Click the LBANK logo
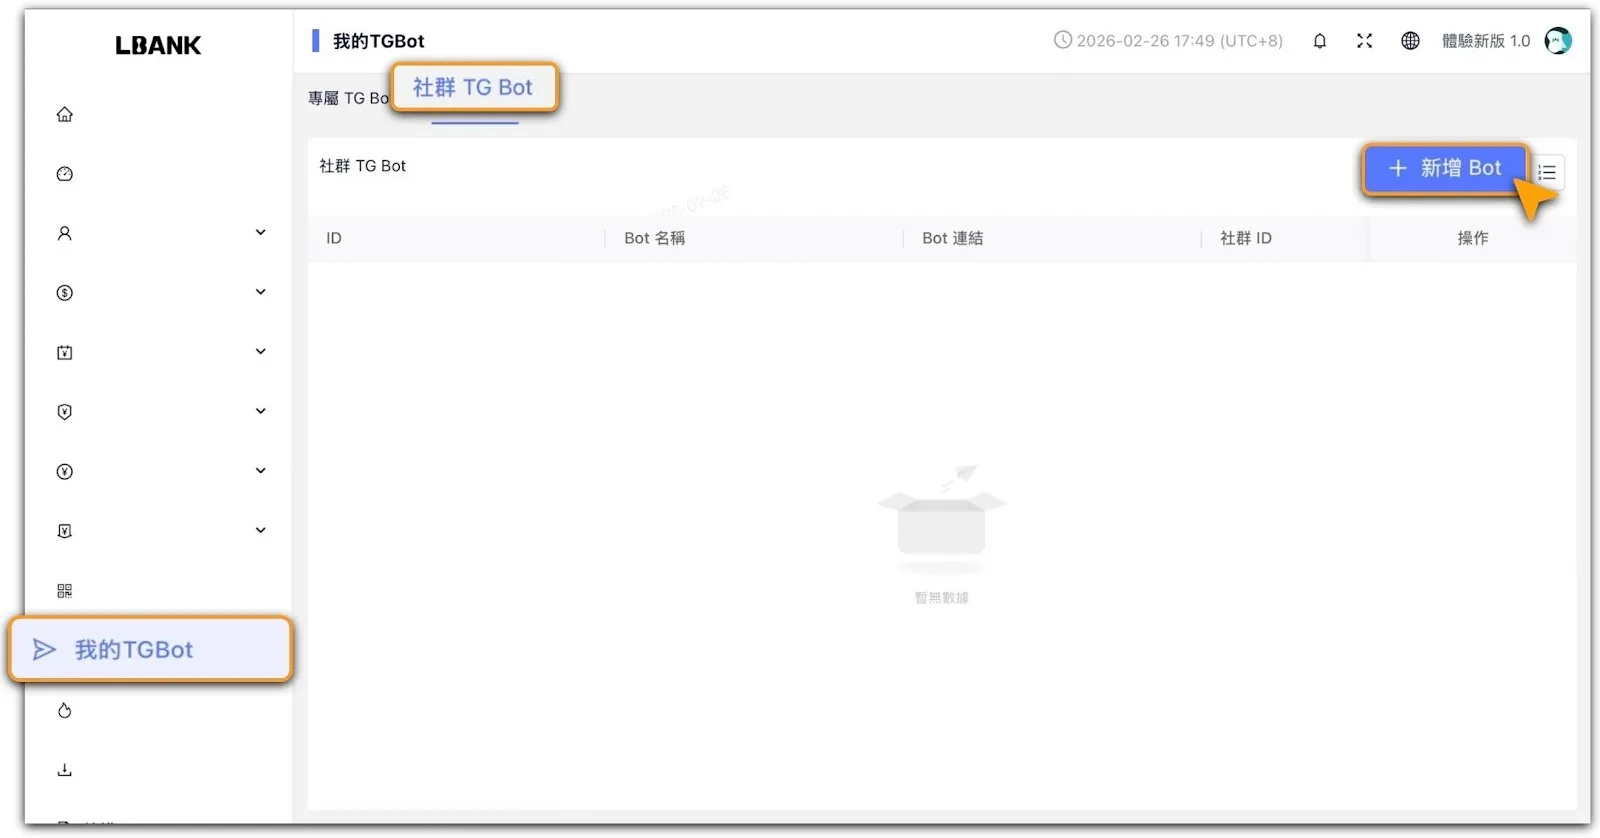Screen dimensions: 1600x838 pyautogui.click(x=158, y=45)
